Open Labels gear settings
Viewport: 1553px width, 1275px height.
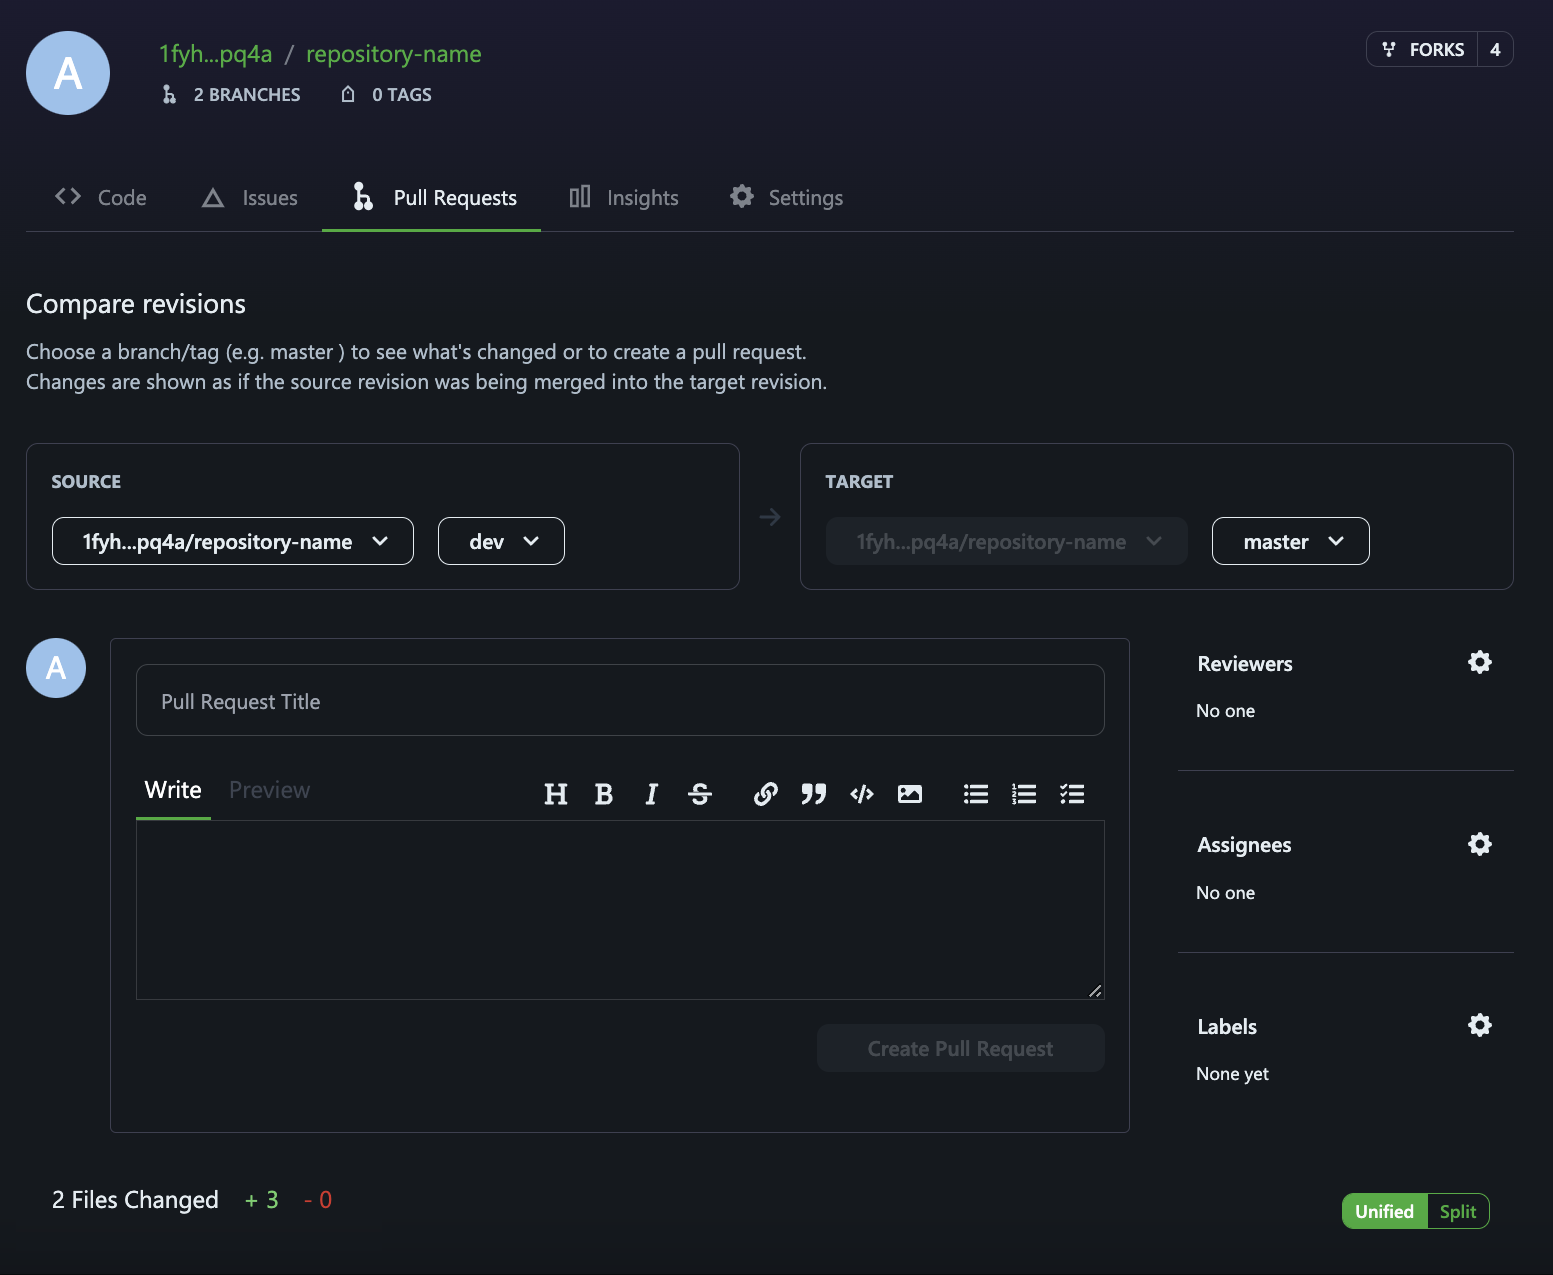click(x=1480, y=1025)
